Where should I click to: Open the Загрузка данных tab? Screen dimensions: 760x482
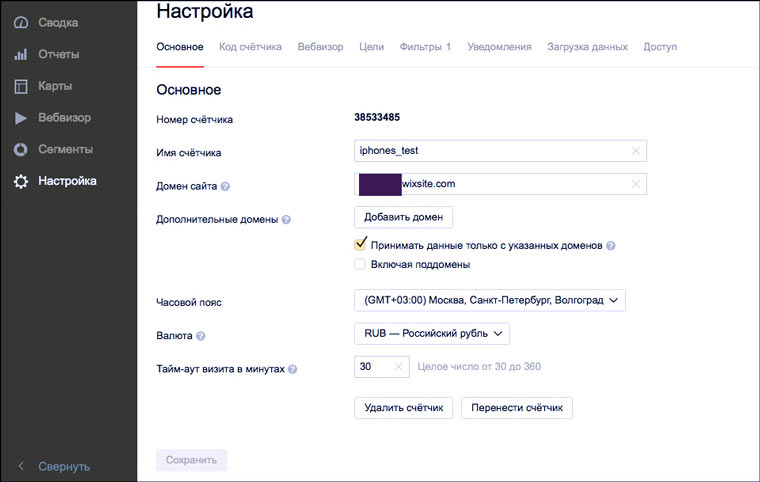(x=587, y=47)
